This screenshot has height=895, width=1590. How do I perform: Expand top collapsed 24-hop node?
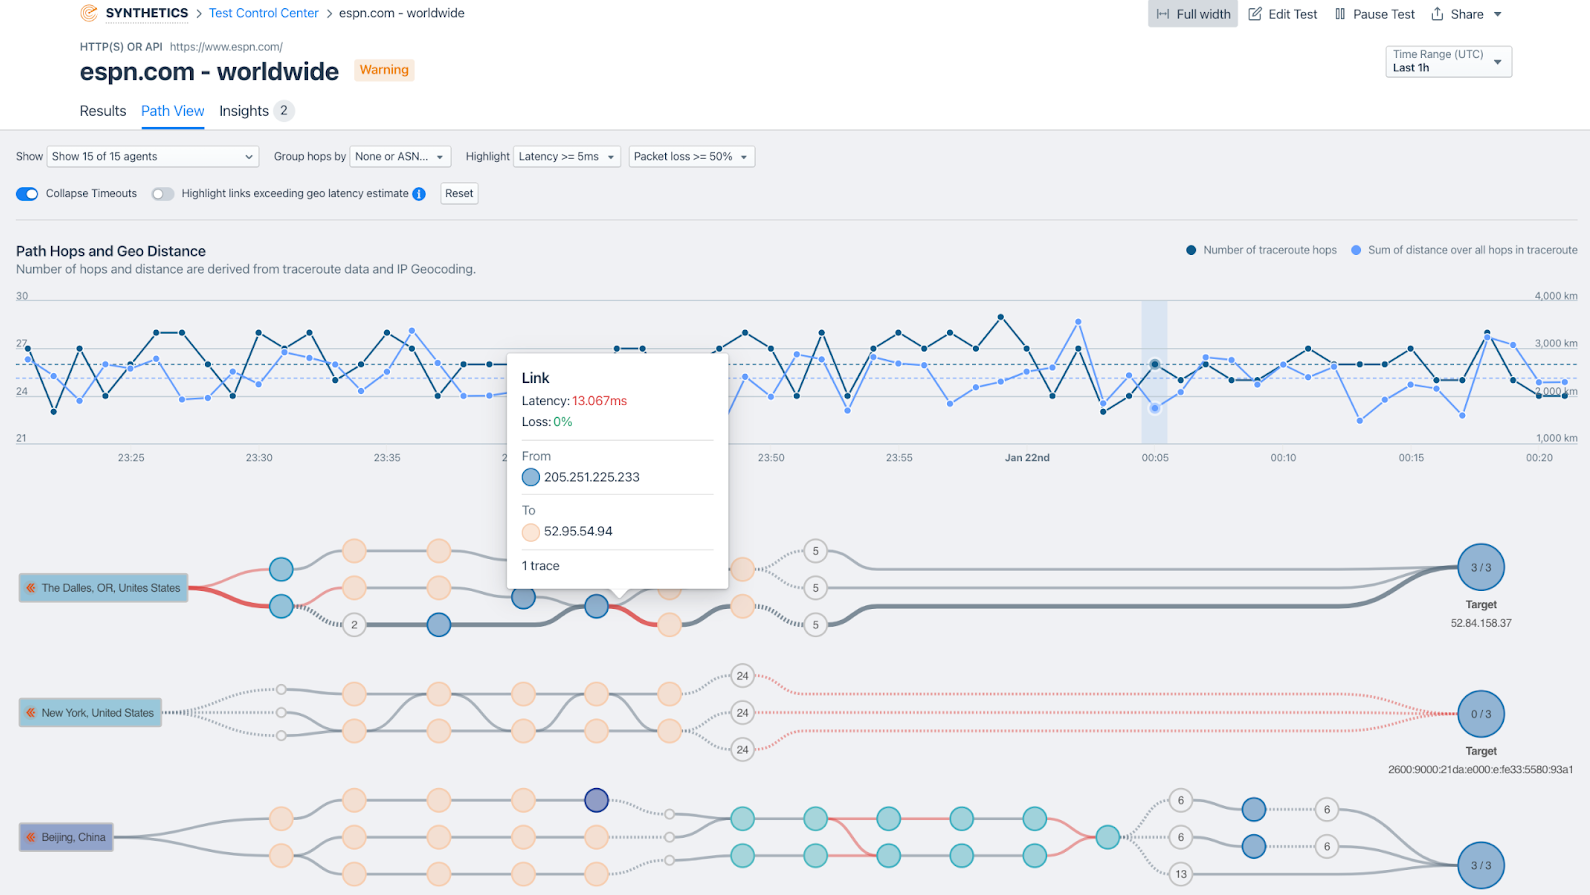pyautogui.click(x=742, y=676)
